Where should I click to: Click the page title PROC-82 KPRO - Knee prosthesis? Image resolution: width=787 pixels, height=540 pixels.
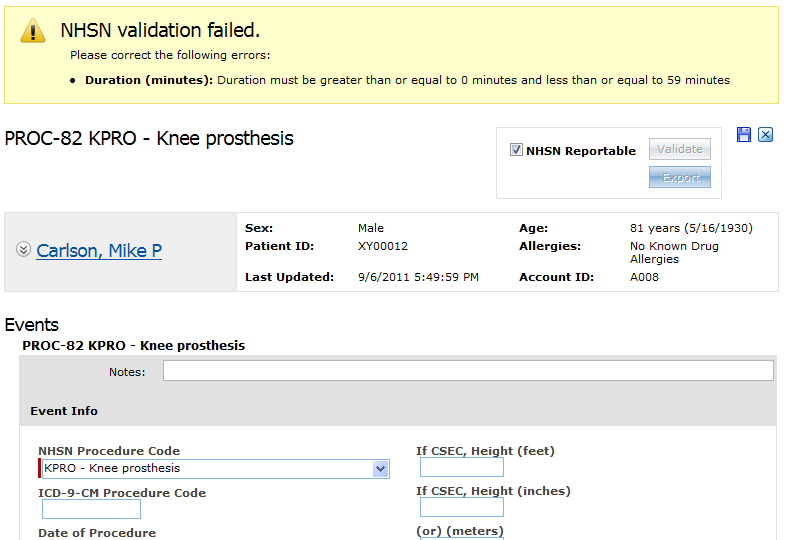click(149, 139)
